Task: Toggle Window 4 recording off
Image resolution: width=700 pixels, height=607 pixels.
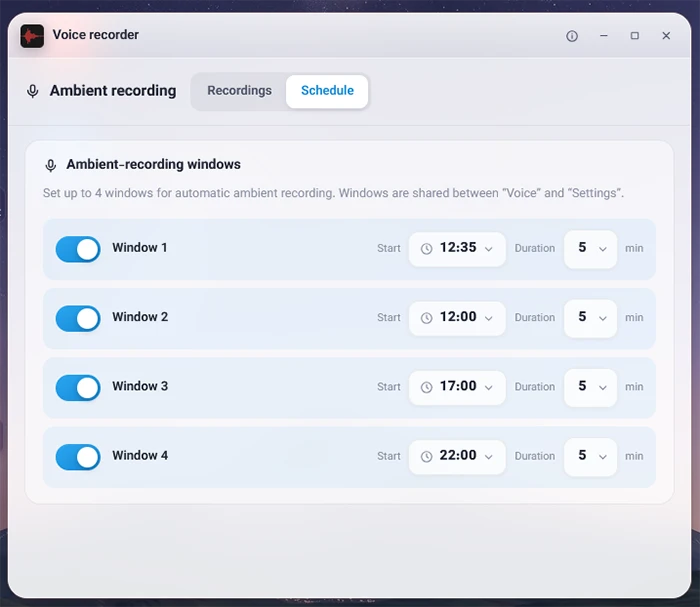Action: pos(78,457)
